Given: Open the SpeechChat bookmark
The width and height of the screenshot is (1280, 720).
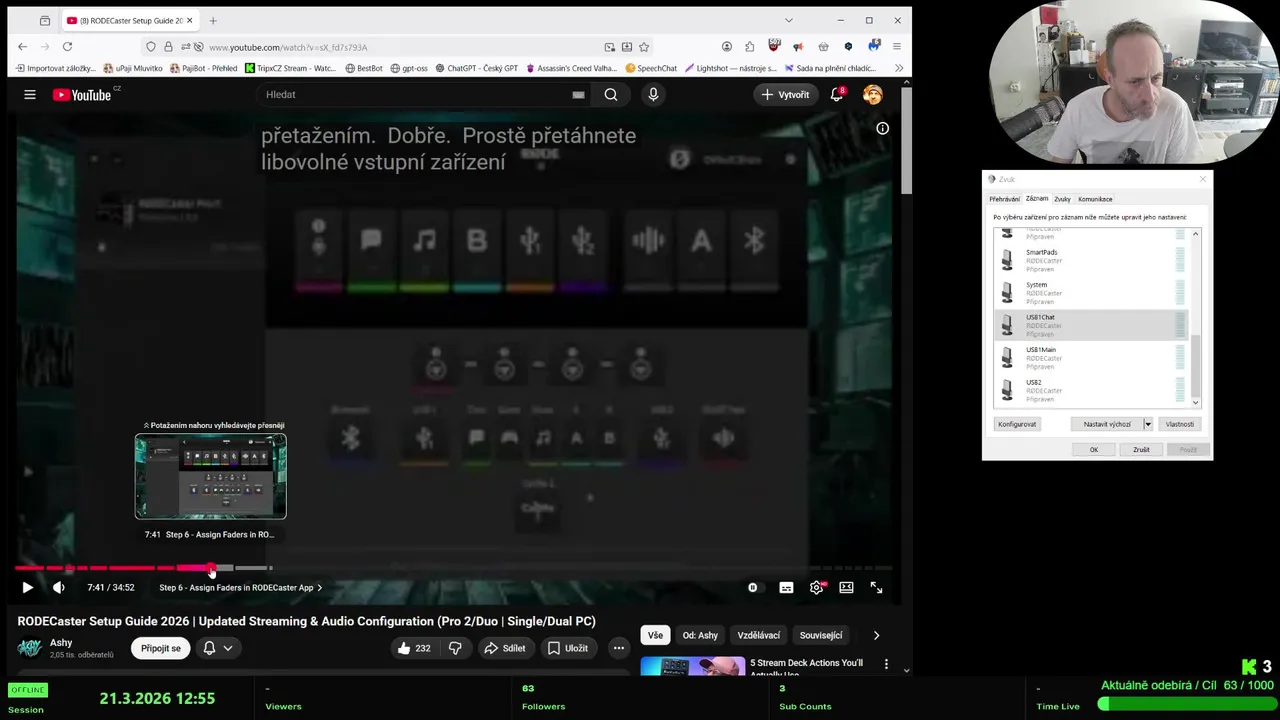Looking at the screenshot, I should pos(651,68).
